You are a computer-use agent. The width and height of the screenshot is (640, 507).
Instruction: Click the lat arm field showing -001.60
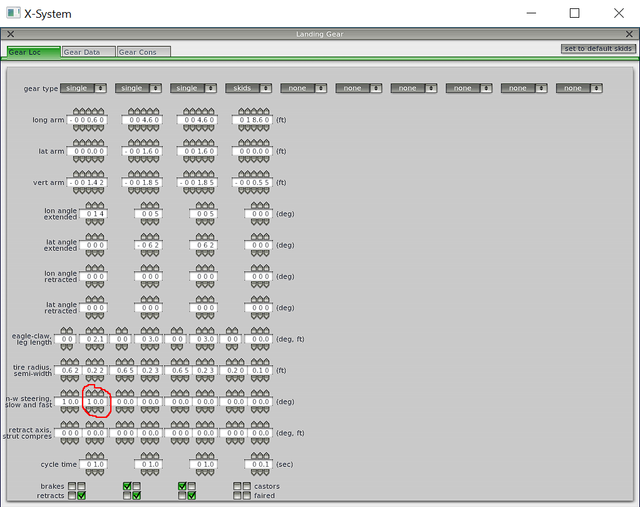click(142, 151)
